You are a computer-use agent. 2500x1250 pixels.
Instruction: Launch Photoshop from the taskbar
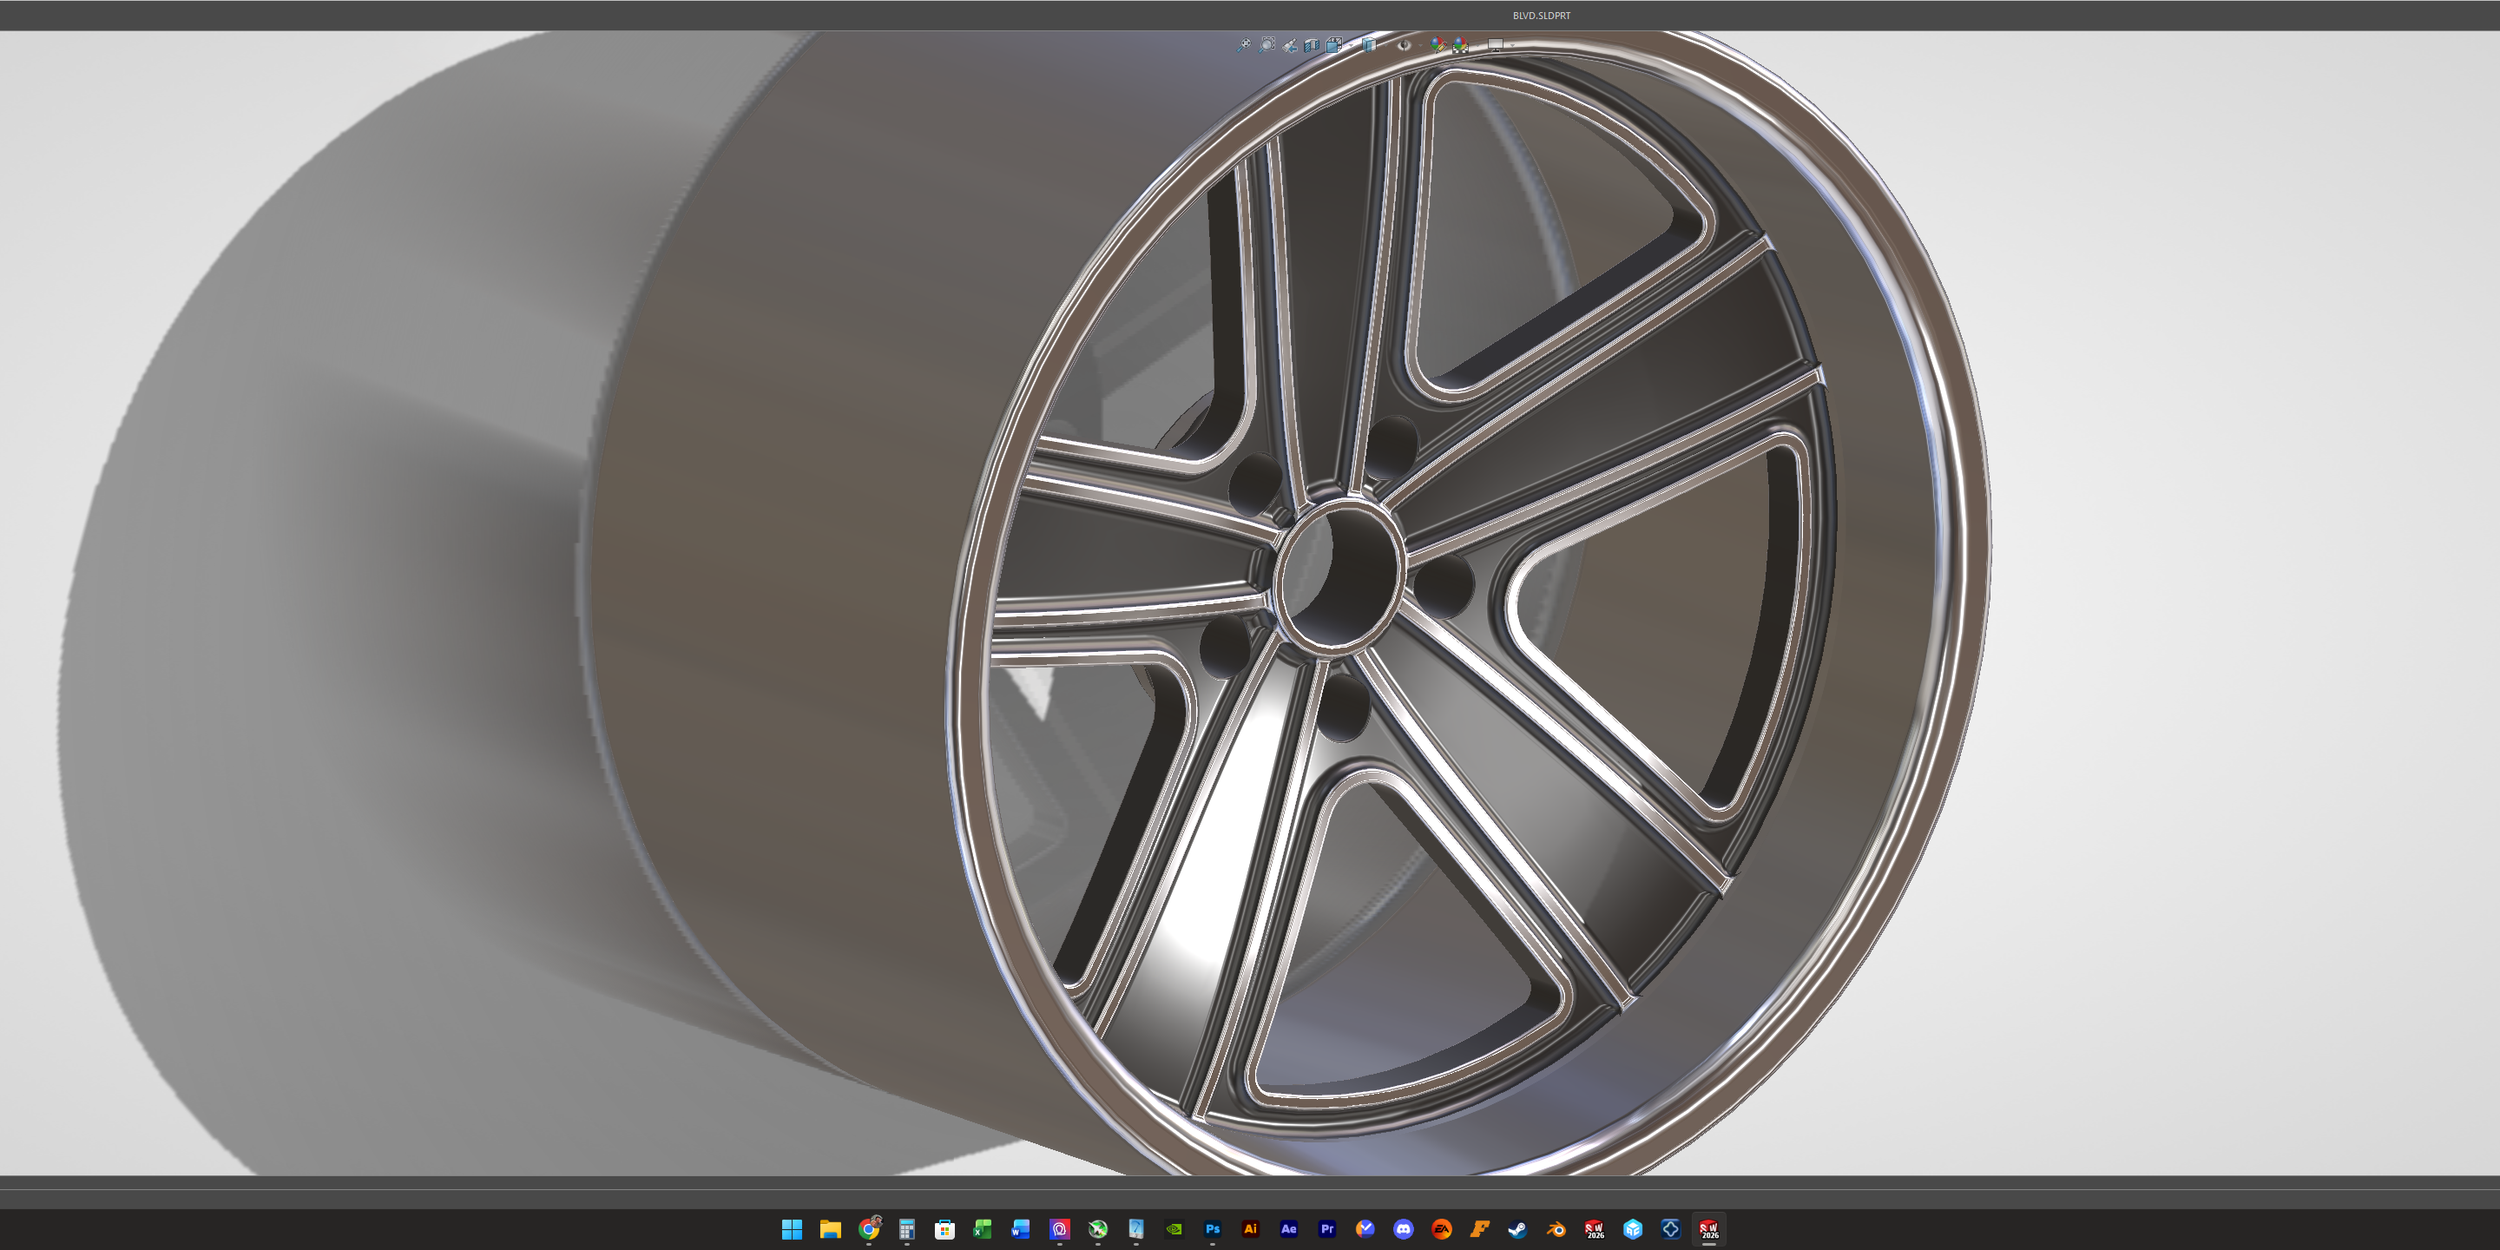(x=1212, y=1229)
